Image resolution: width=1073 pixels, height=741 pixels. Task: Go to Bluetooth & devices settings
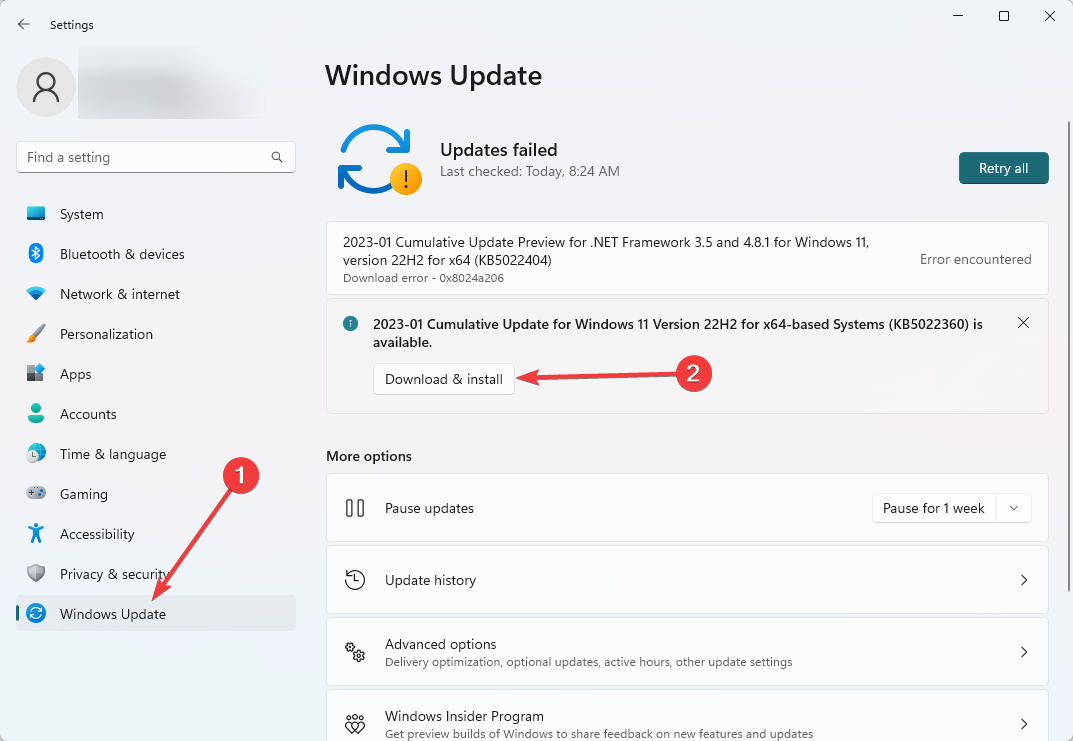[x=156, y=254]
